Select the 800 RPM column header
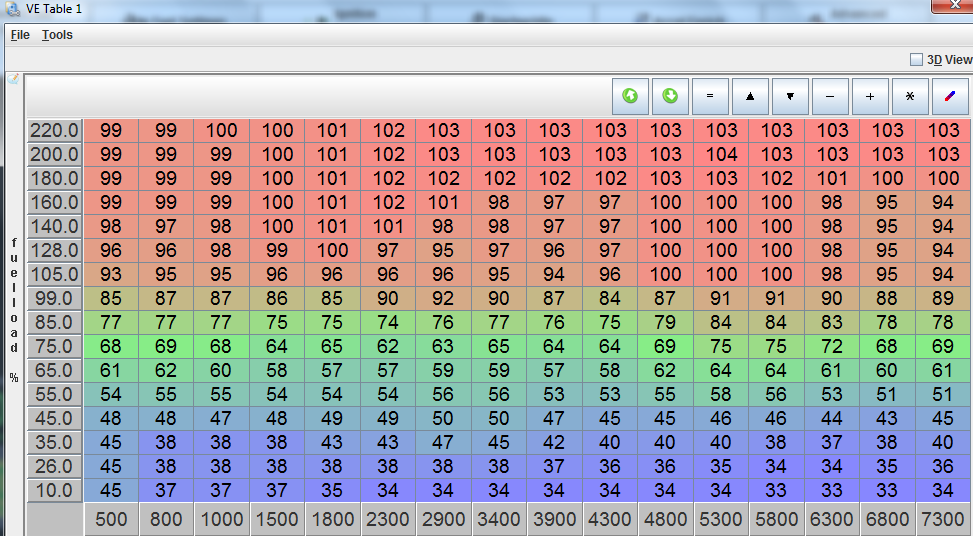 pos(166,519)
